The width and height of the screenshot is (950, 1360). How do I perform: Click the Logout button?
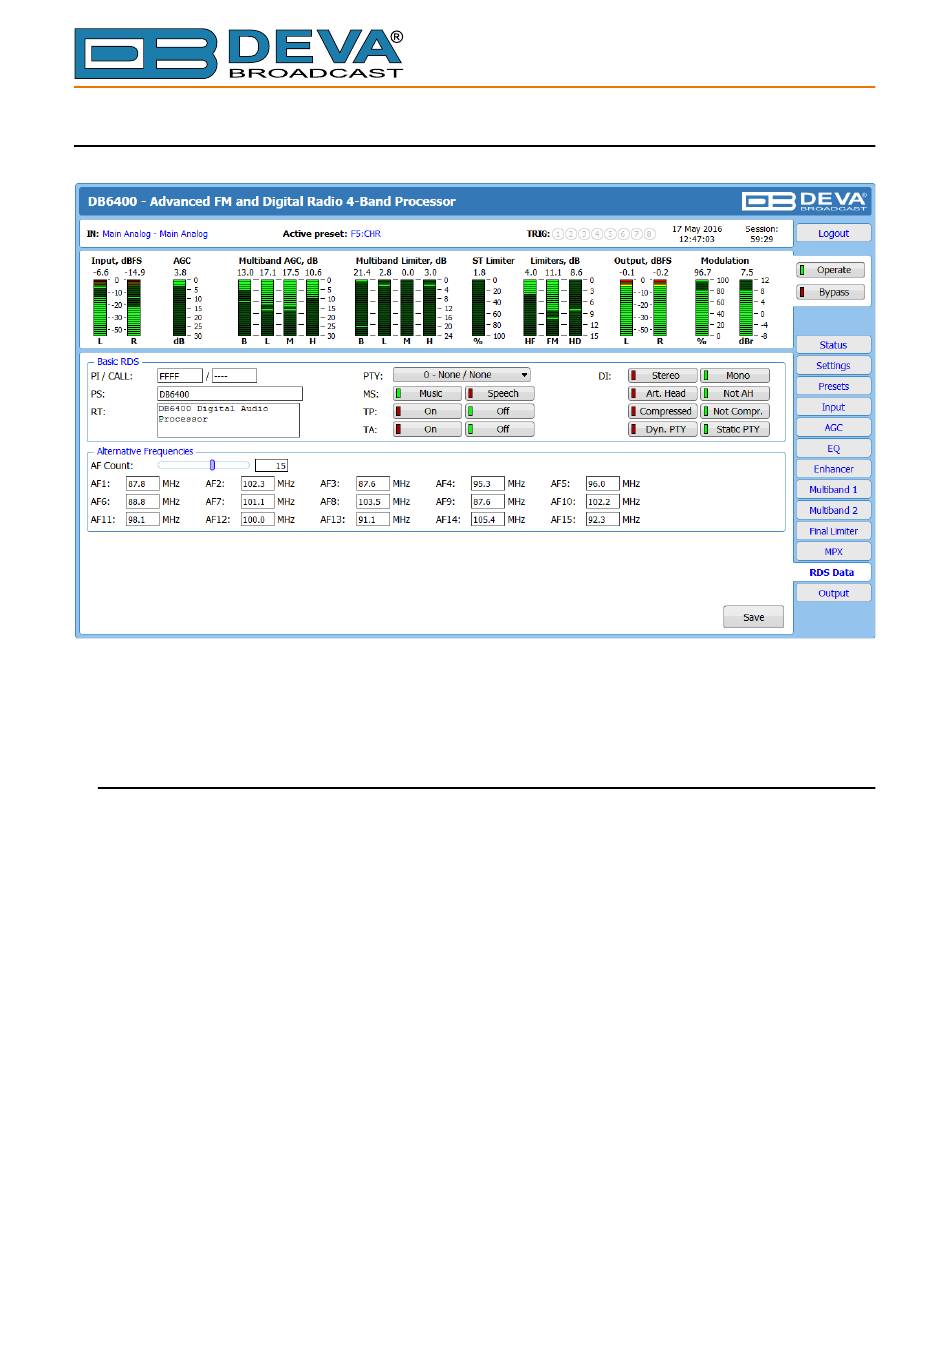833,233
